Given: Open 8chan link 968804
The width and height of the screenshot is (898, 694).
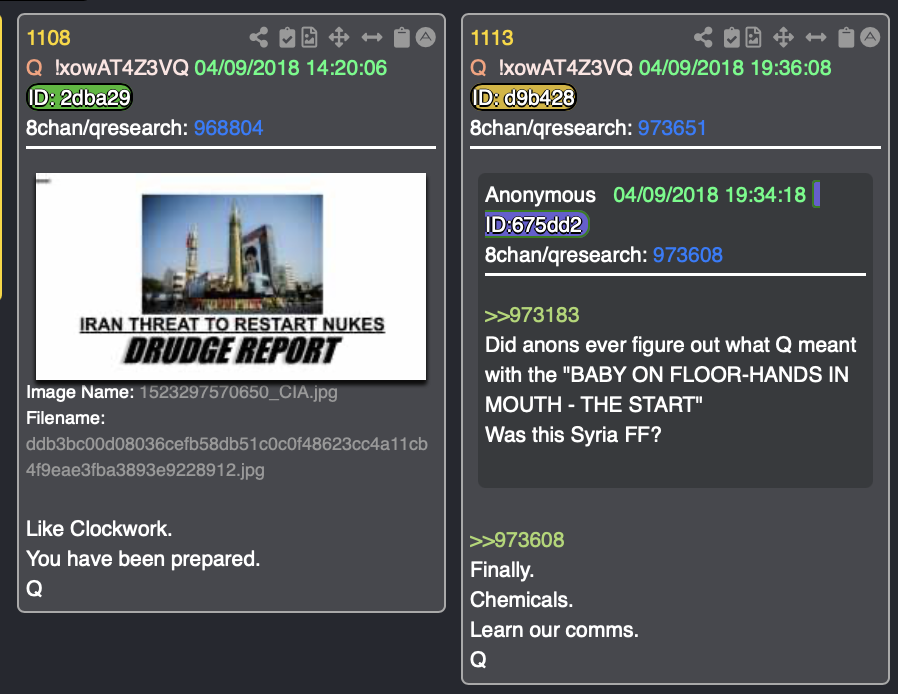Looking at the screenshot, I should tap(229, 128).
